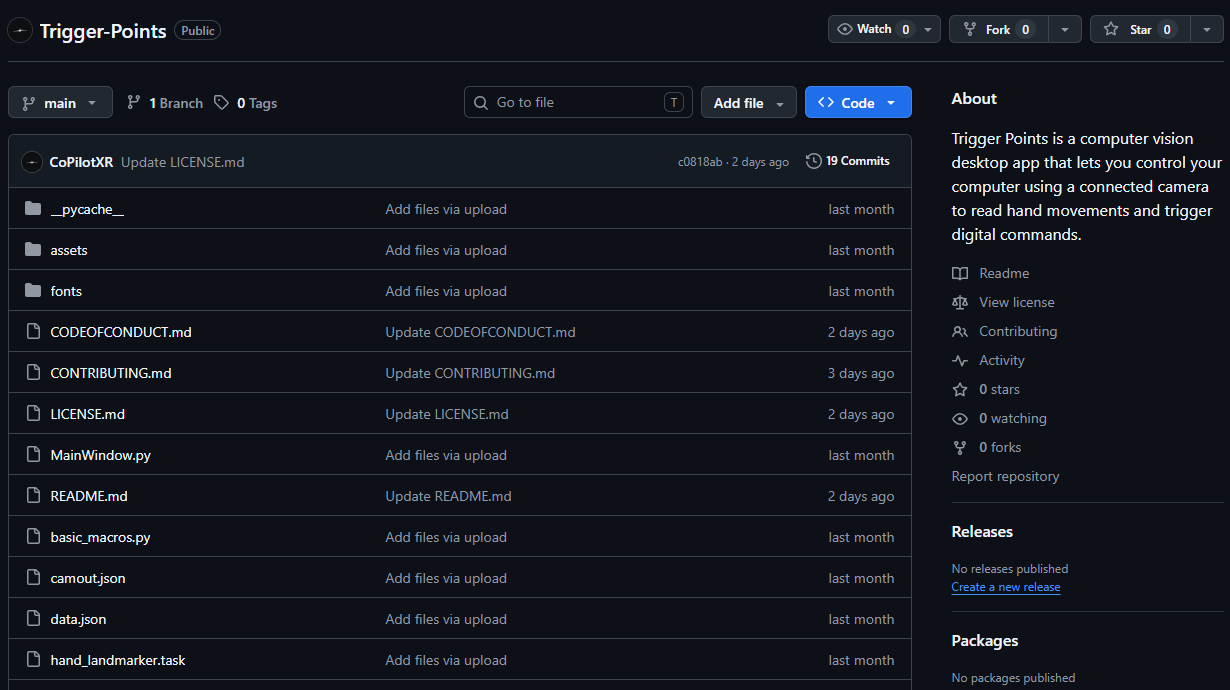Click the book icon beside Readme
The width and height of the screenshot is (1230, 690).
(x=960, y=273)
